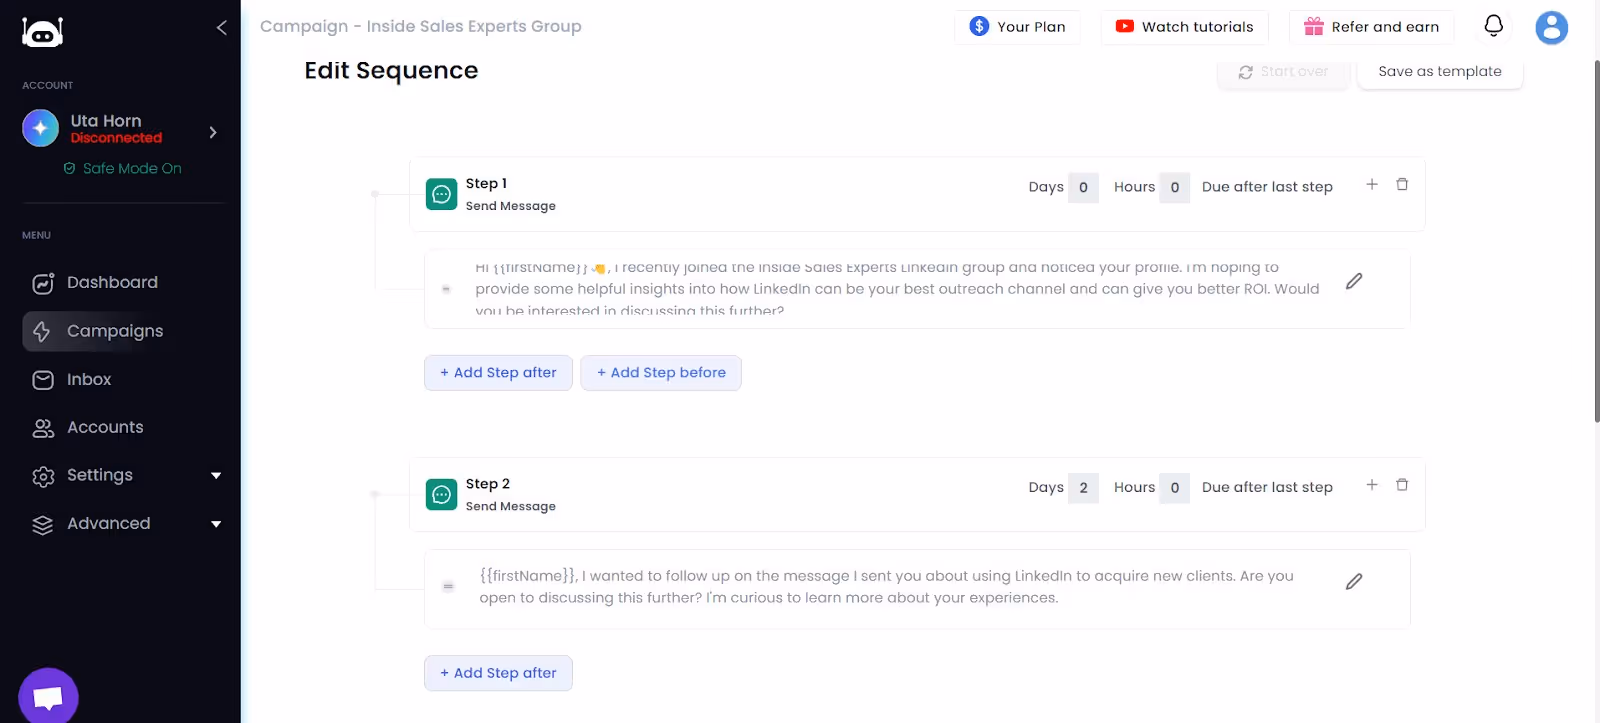Image resolution: width=1600 pixels, height=723 pixels.
Task: Click Step 2 Send Message icon
Action: click(441, 494)
